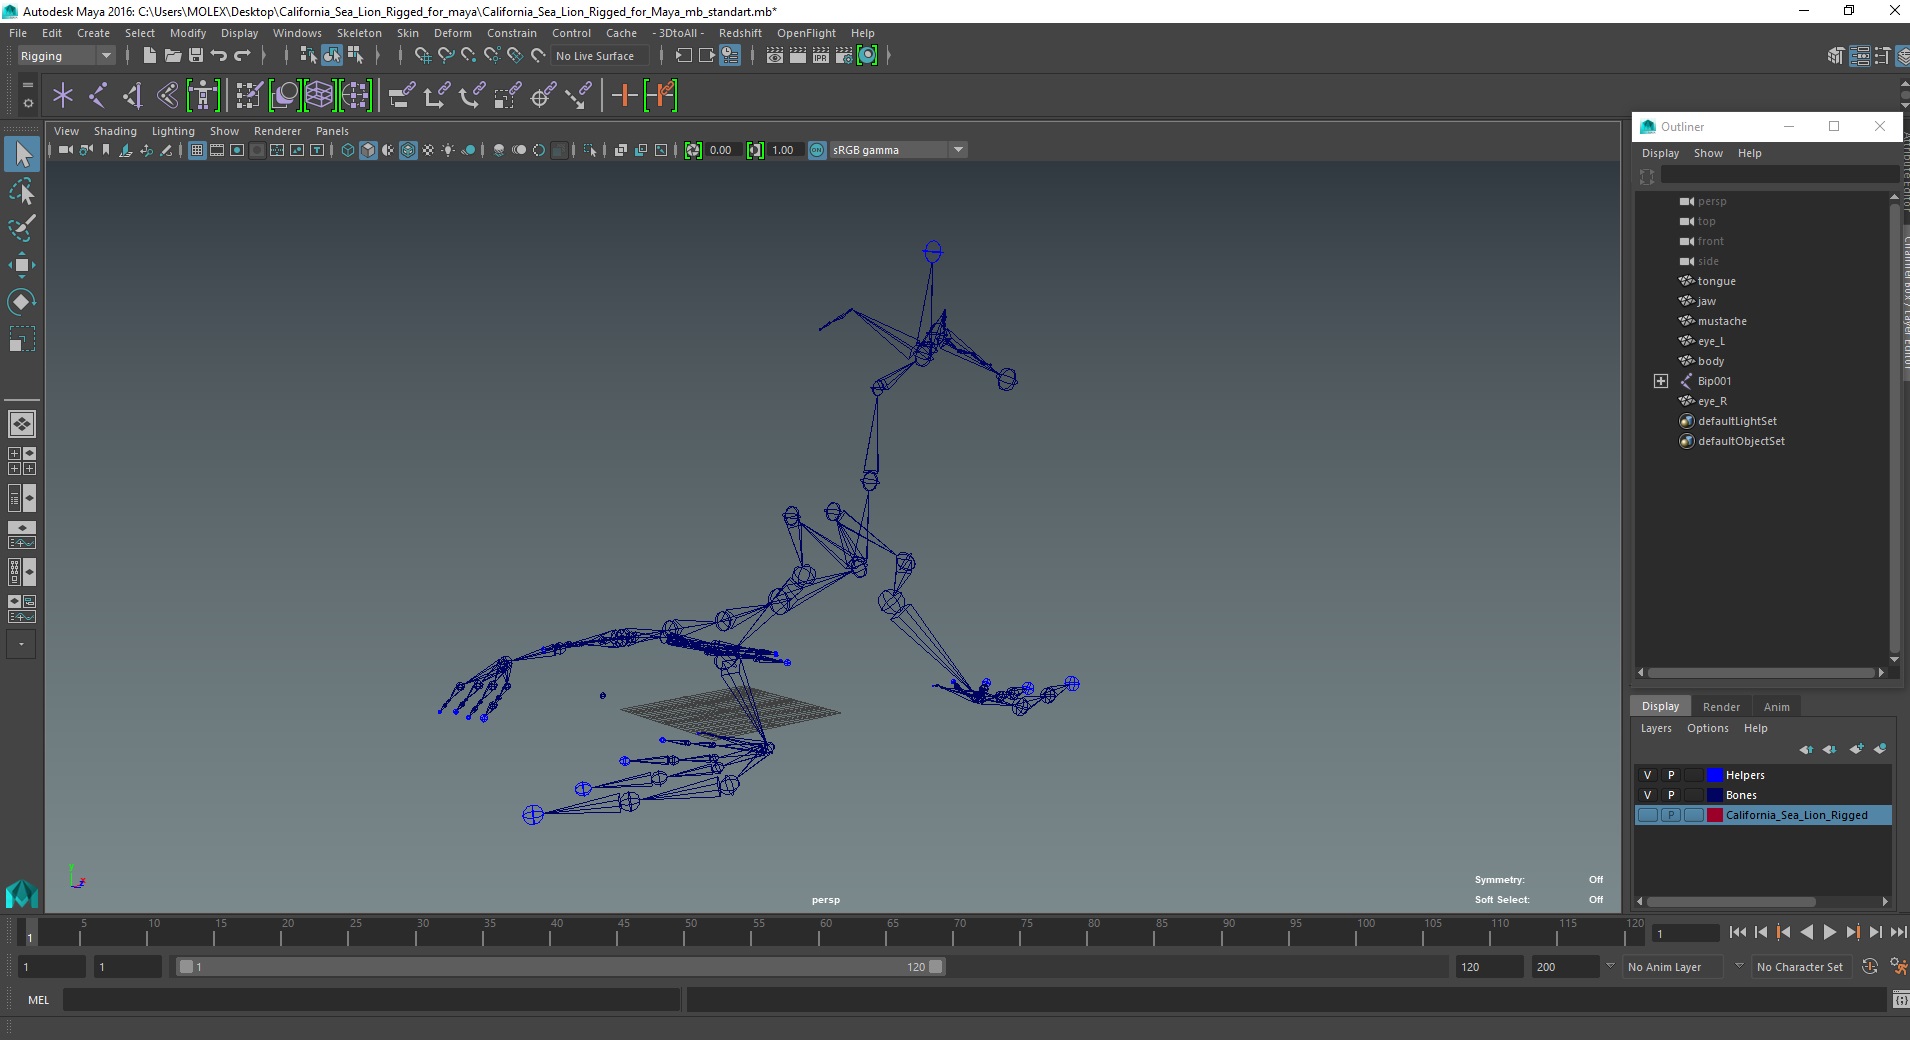This screenshot has width=1910, height=1040.
Task: Snap to grids icon in status line
Action: (x=423, y=55)
